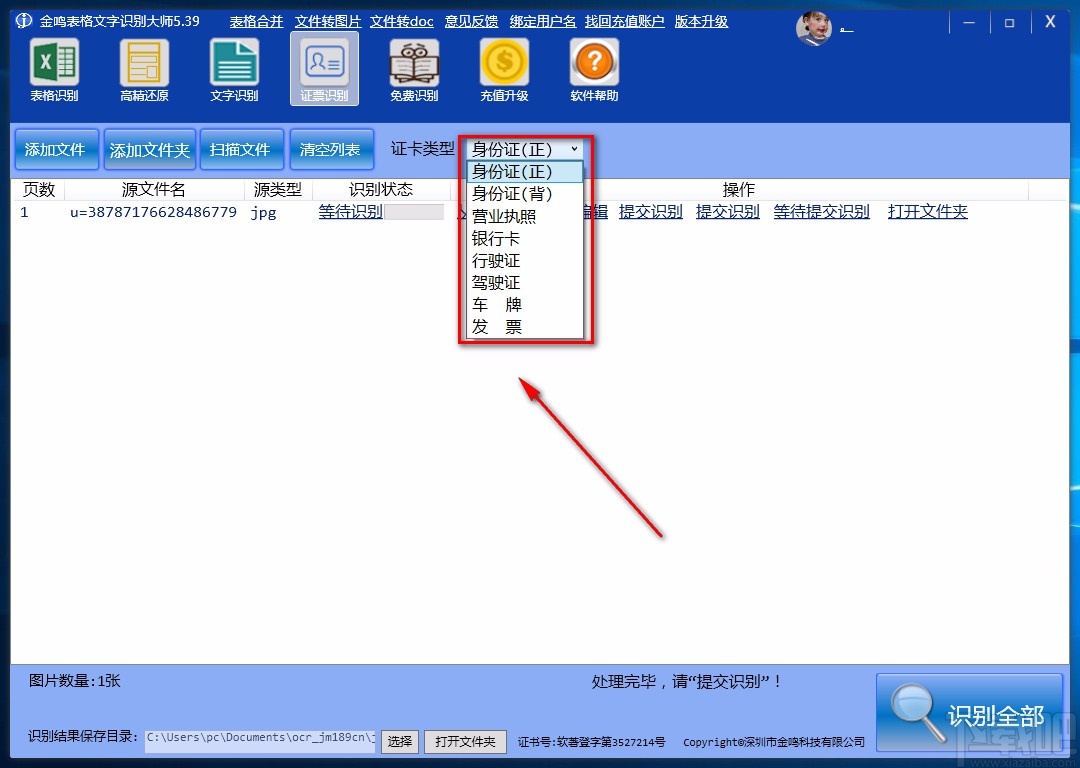Open the 免费识别 free recognition feature
Image resolution: width=1080 pixels, height=768 pixels.
tap(414, 68)
